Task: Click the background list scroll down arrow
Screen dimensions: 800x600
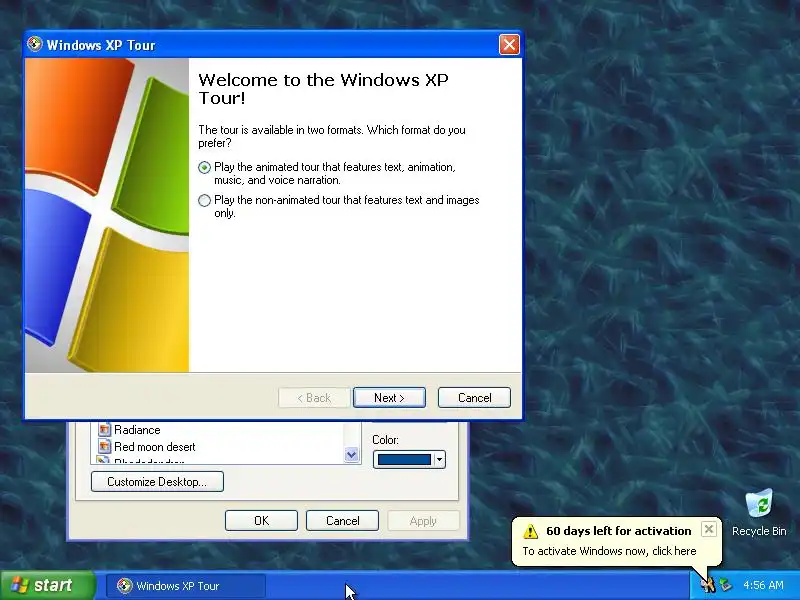Action: pyautogui.click(x=352, y=454)
